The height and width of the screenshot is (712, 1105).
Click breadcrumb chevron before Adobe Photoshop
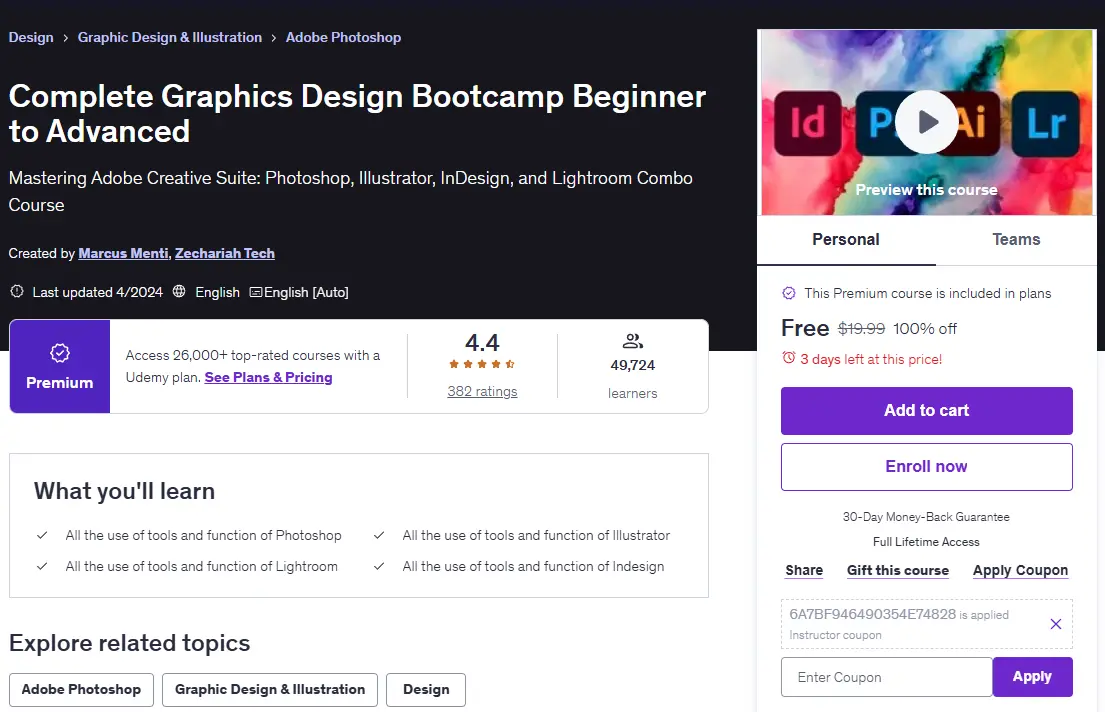pos(273,38)
